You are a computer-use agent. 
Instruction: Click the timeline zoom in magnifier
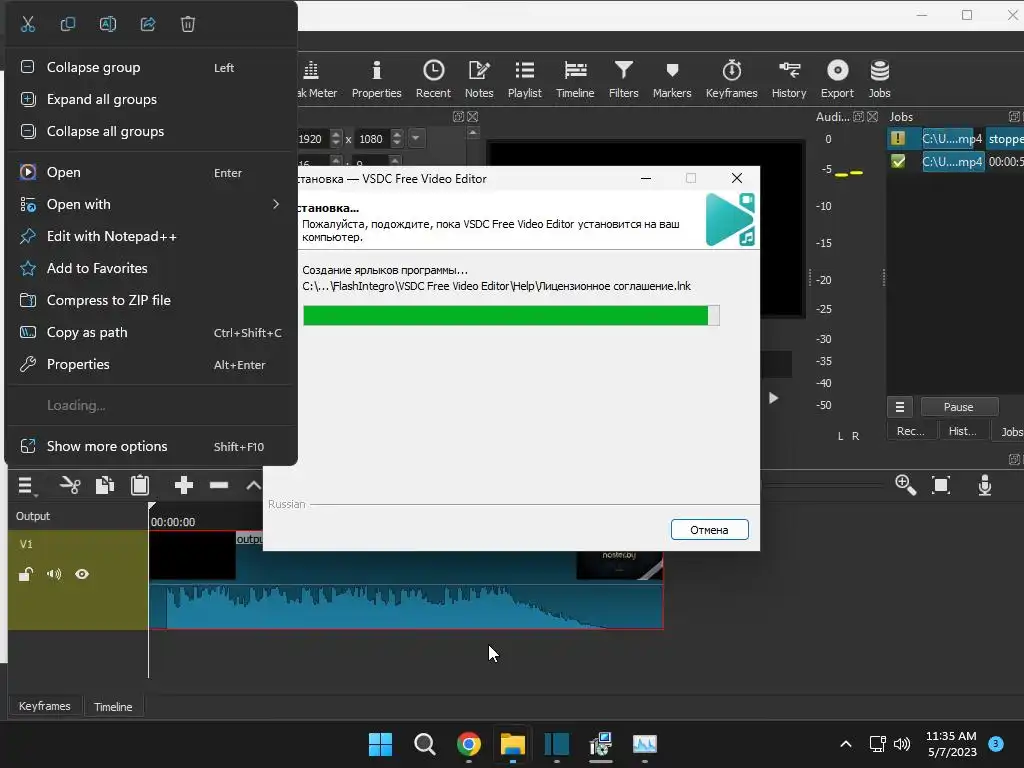pyautogui.click(x=905, y=485)
